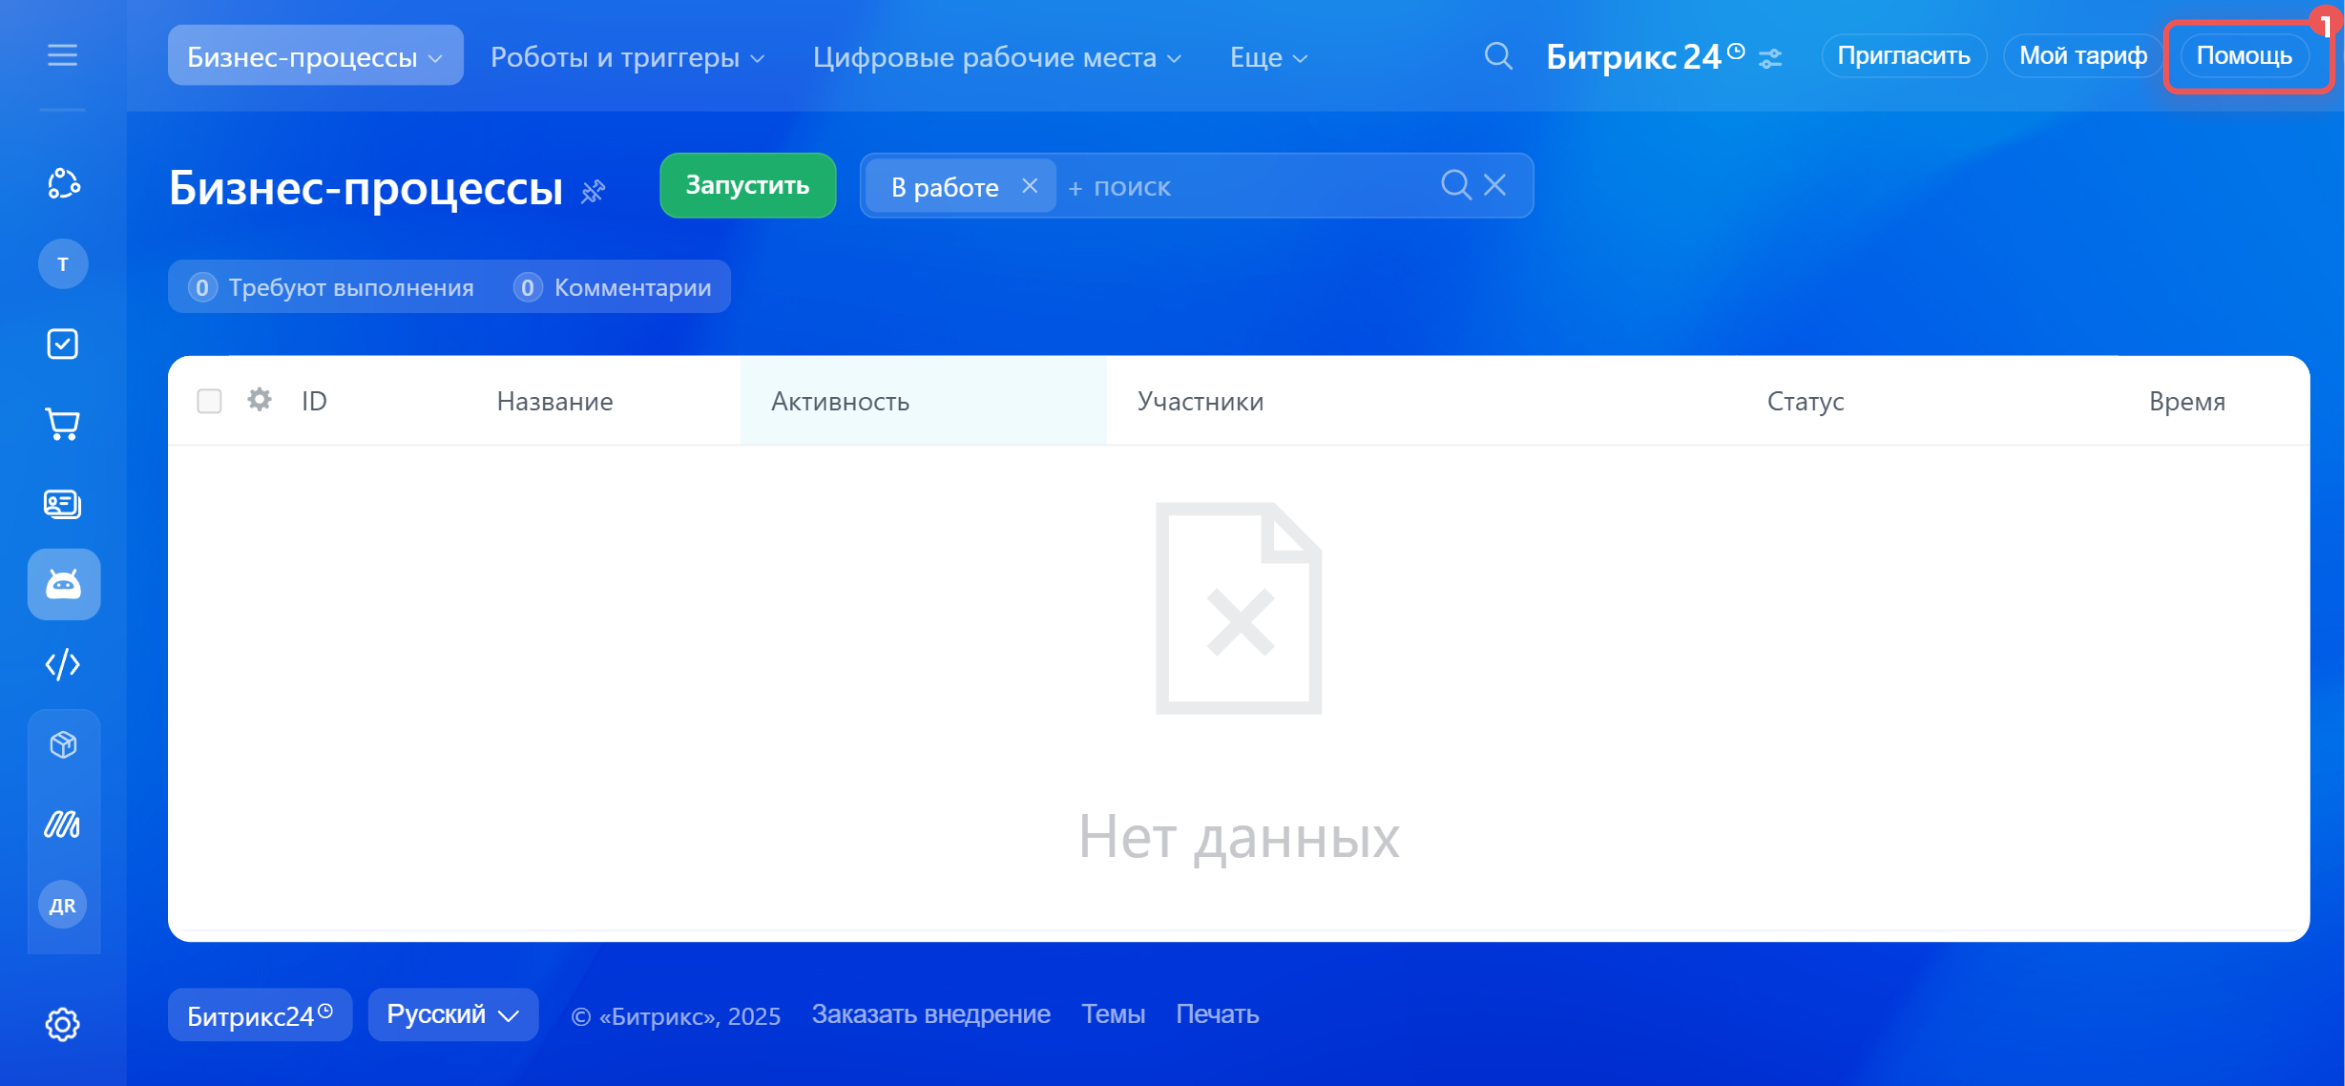Remove the 'В работе' filter chip
Image resolution: width=2345 pixels, height=1086 pixels.
click(x=1029, y=185)
